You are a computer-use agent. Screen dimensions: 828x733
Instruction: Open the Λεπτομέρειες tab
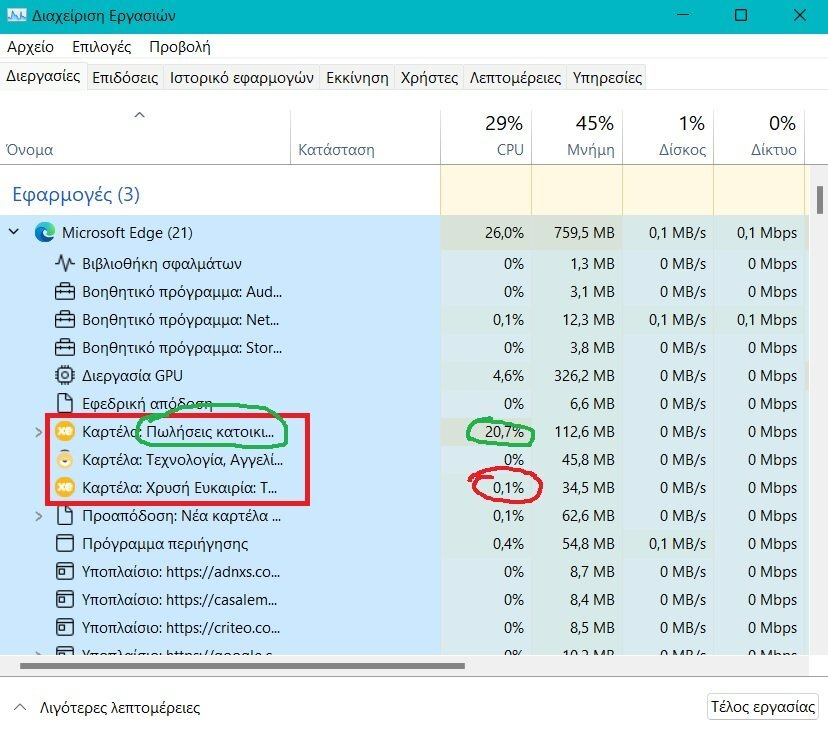[515, 78]
